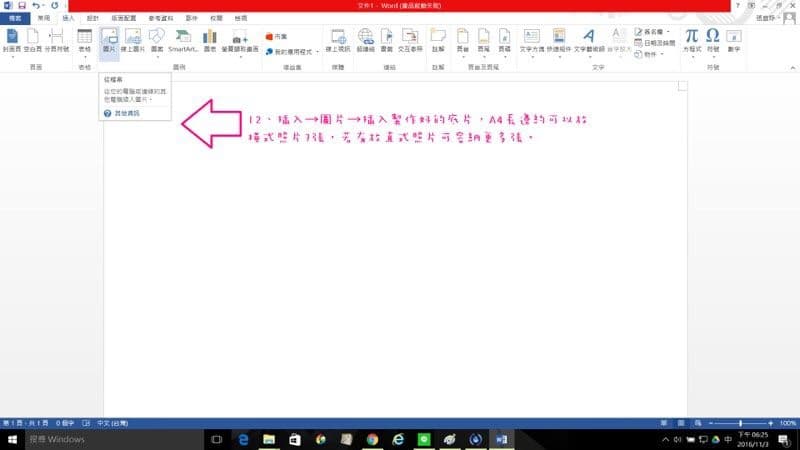Switch to the Mailings (郵件) tab
This screenshot has height=450, width=800.
coord(191,18)
